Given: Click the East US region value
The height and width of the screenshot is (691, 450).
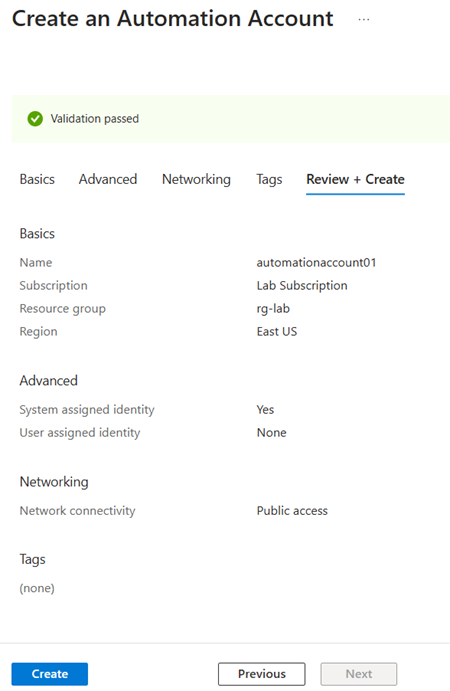Looking at the screenshot, I should 277,331.
